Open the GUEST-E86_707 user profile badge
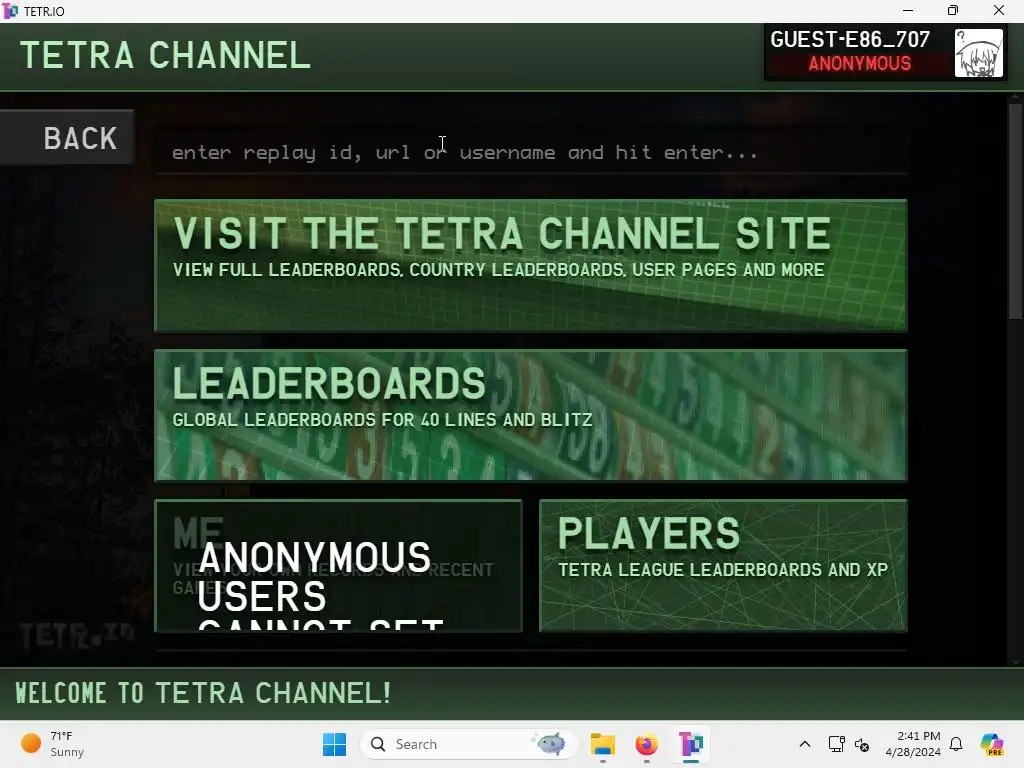Screen dimensions: 1024x768 tap(885, 52)
